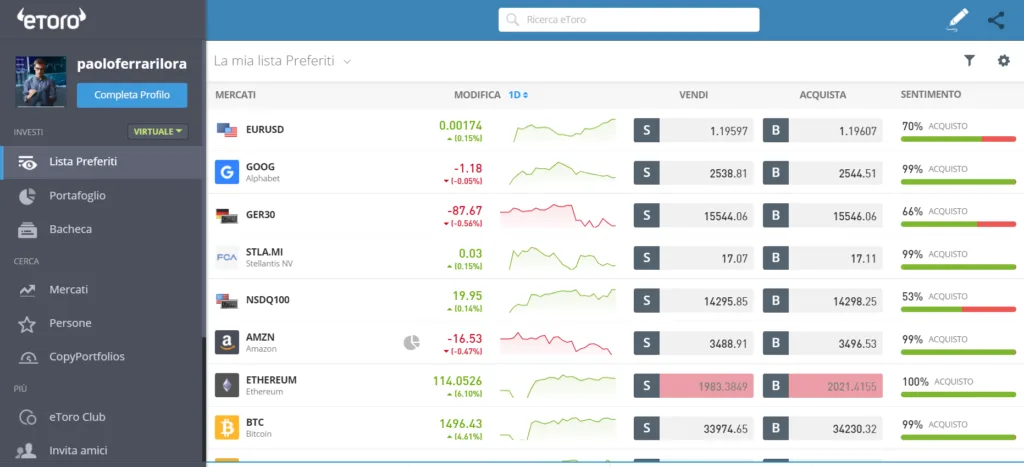1024x467 pixels.
Task: Click the Invita amici people icon
Action: pos(26,451)
